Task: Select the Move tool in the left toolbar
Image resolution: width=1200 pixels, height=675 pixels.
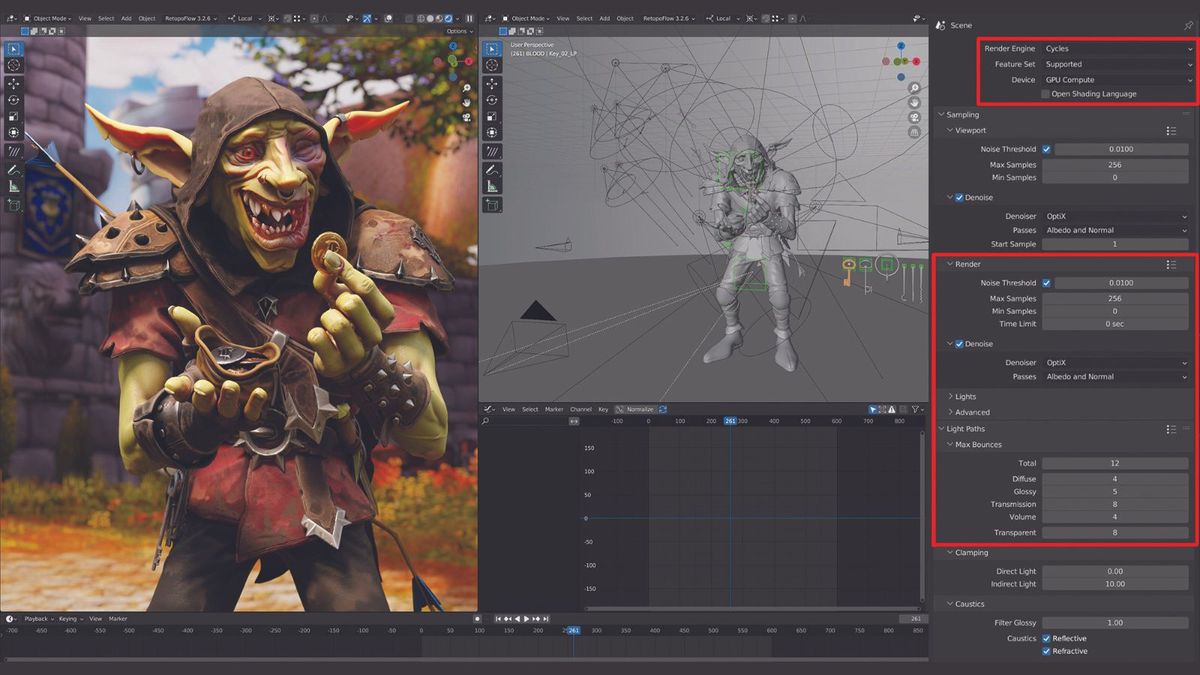Action: [14, 85]
